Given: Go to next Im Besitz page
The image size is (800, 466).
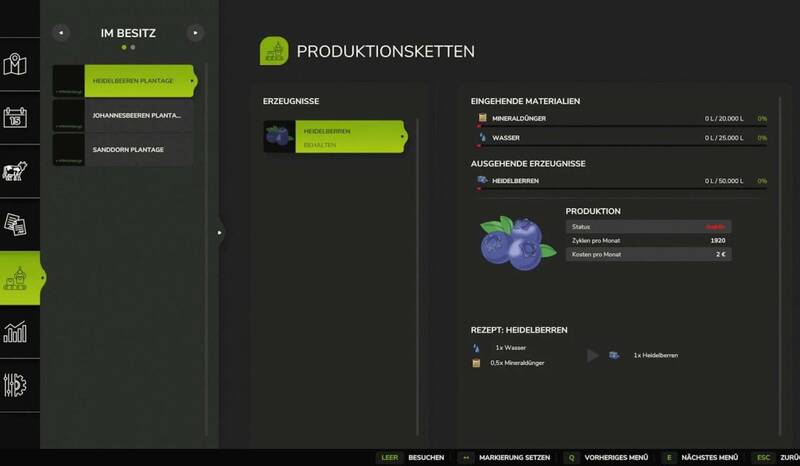Looking at the screenshot, I should coord(195,33).
